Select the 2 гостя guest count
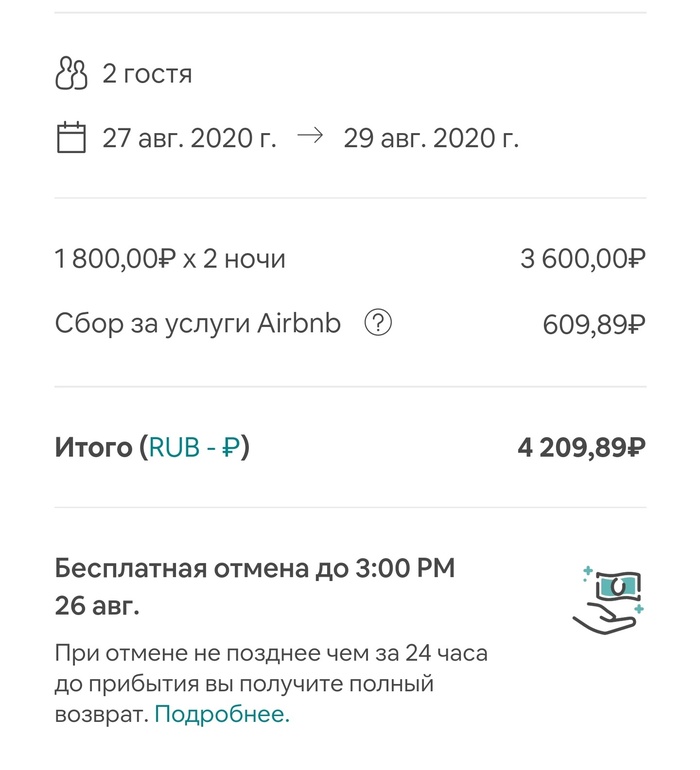 tap(147, 74)
